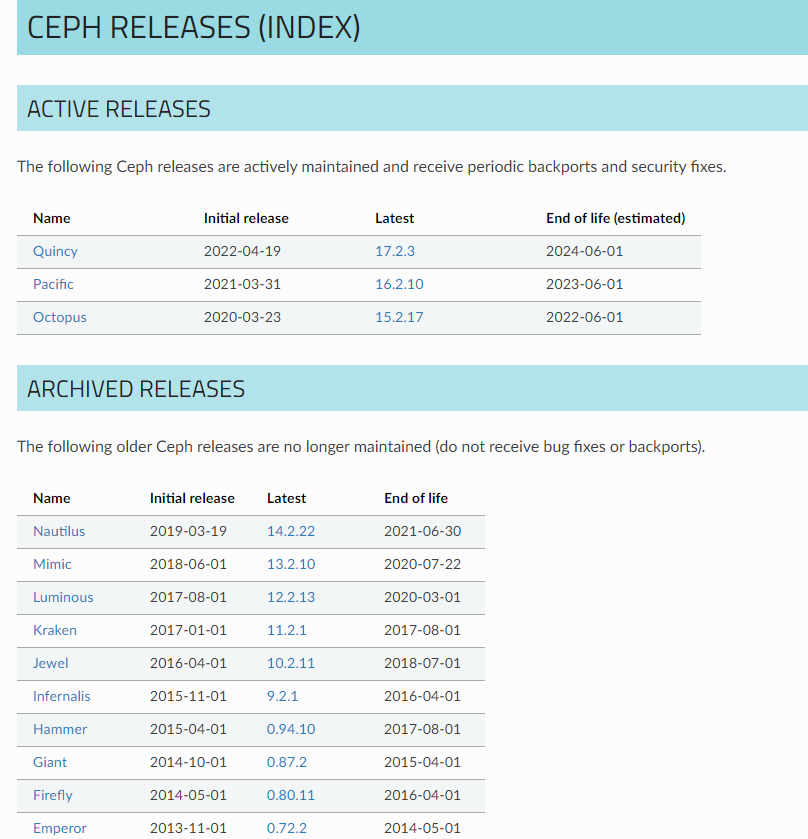Viewport: 808px width, 839px height.
Task: Open the Emperor release link
Action: (x=59, y=828)
